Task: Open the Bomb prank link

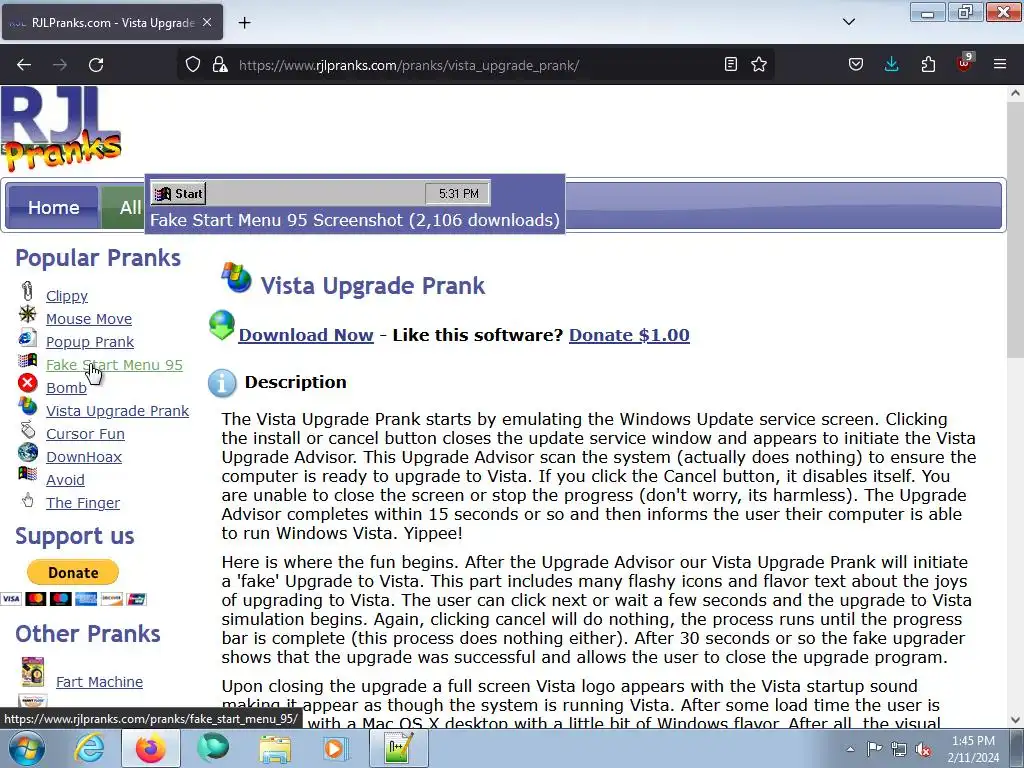Action: tap(66, 387)
